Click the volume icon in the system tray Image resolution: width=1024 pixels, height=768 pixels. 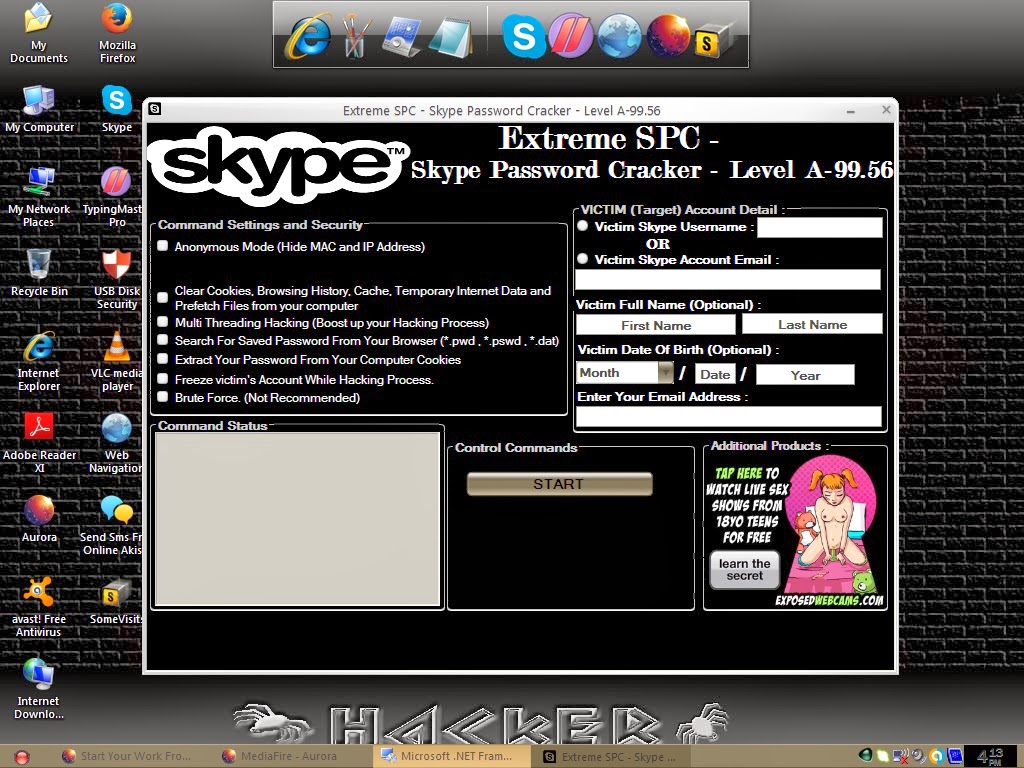918,755
